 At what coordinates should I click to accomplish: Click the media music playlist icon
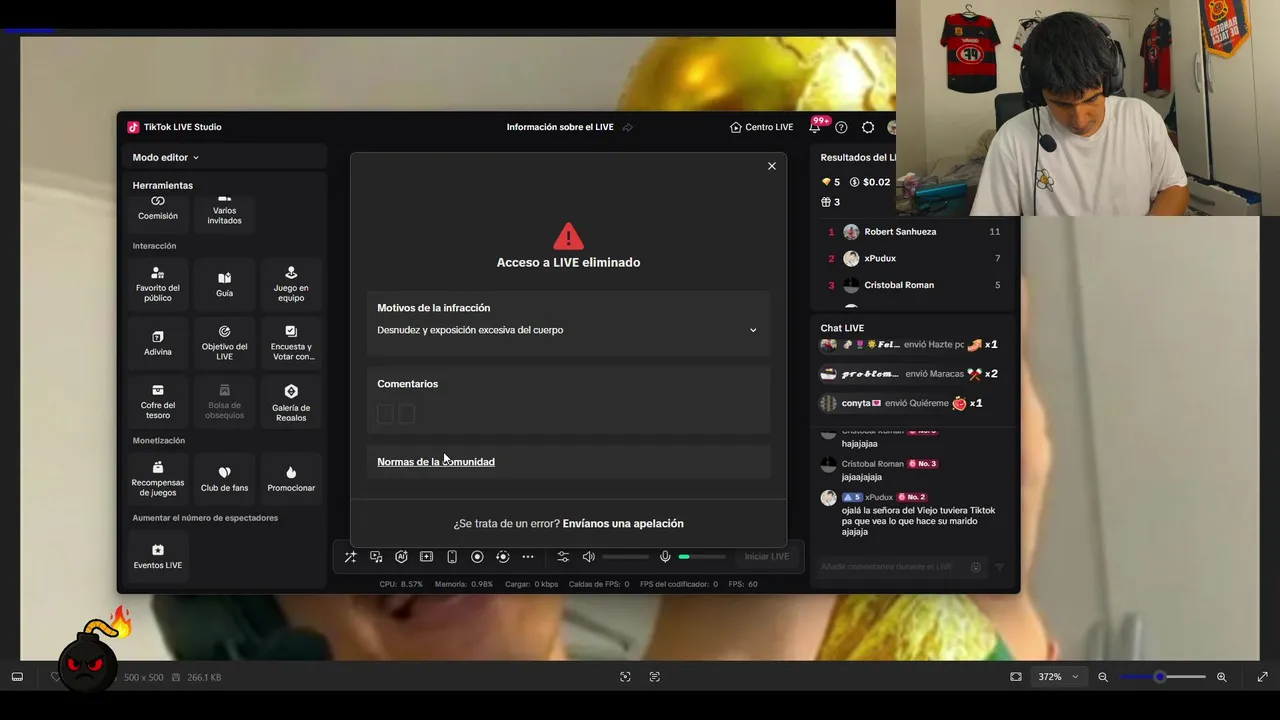pos(376,557)
